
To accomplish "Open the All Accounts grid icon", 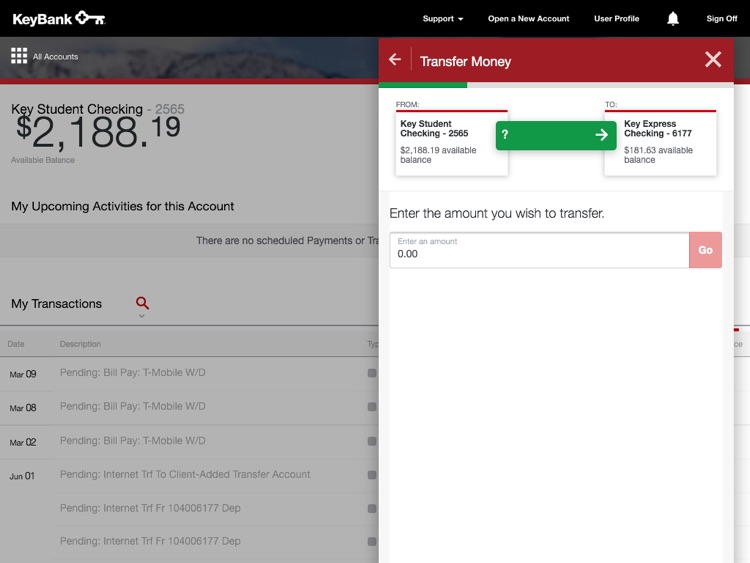I will coord(19,56).
